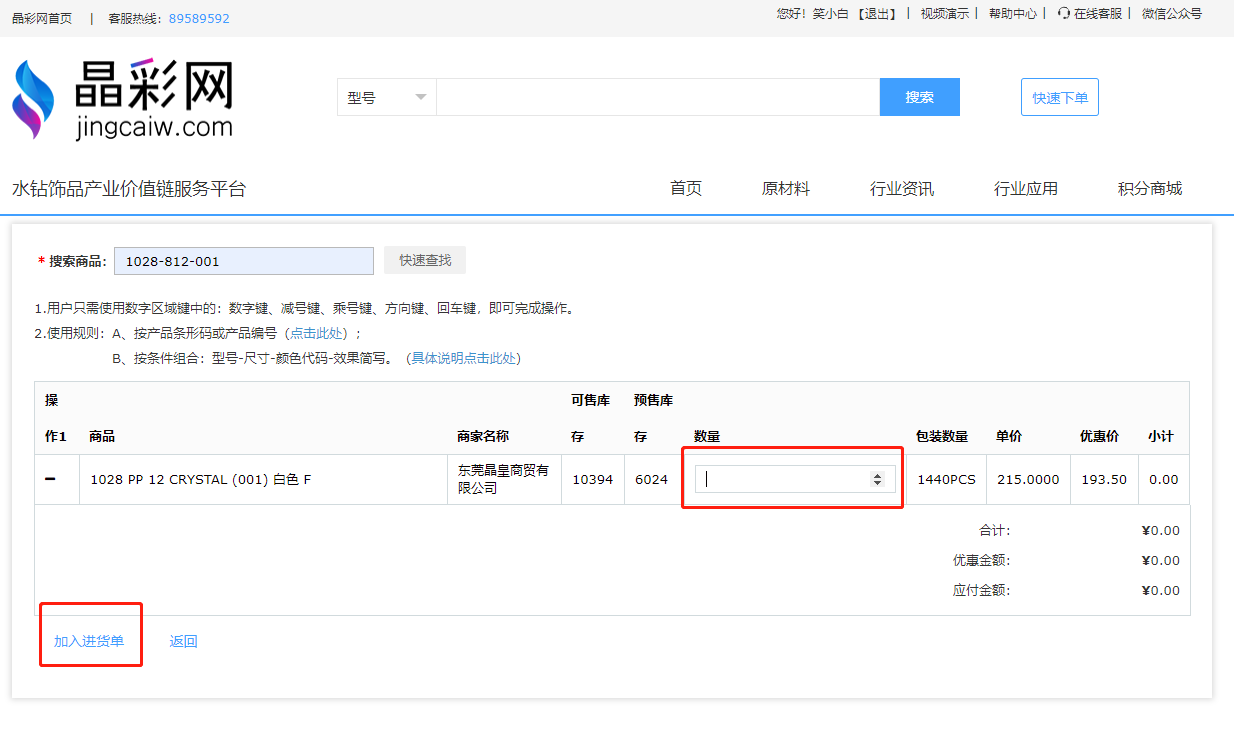Open 积分商城 navigation item
This screenshot has width=1234, height=753.
pos(1149,189)
